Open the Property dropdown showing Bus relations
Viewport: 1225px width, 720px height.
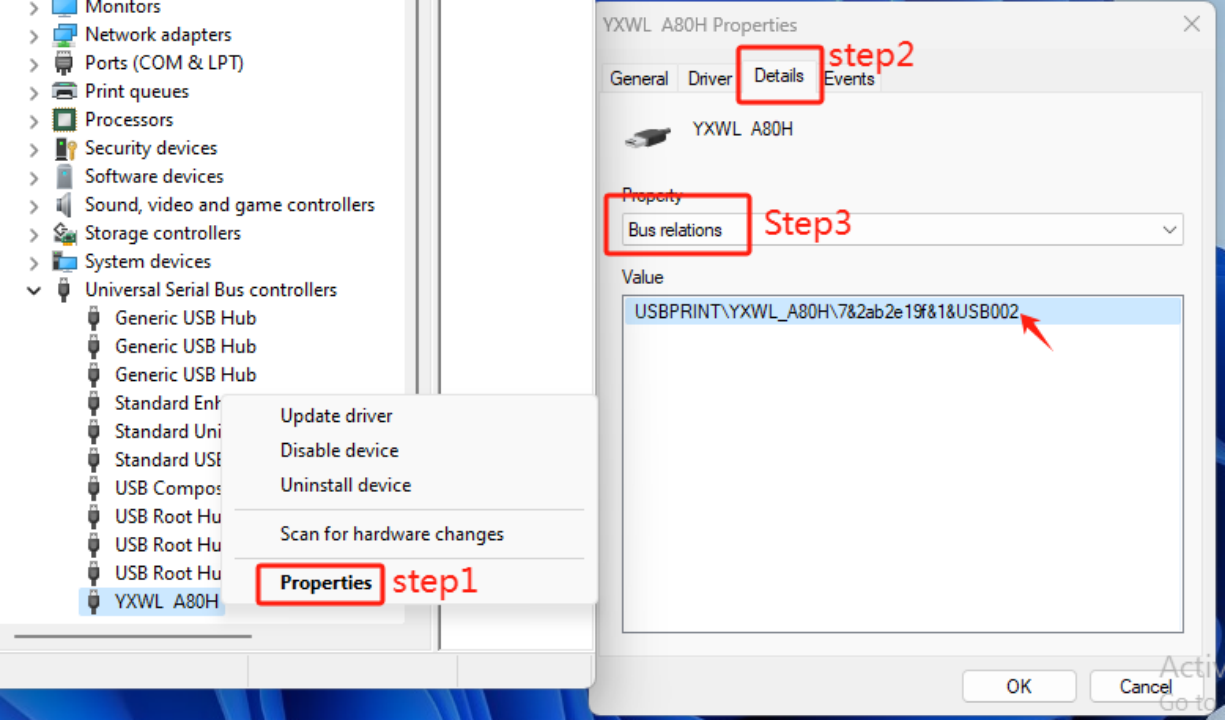tap(902, 230)
